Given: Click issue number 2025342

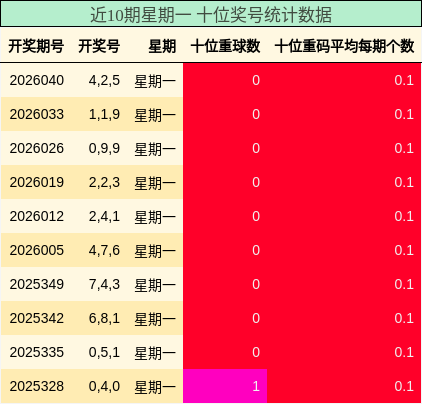Looking at the screenshot, I should [x=37, y=318].
